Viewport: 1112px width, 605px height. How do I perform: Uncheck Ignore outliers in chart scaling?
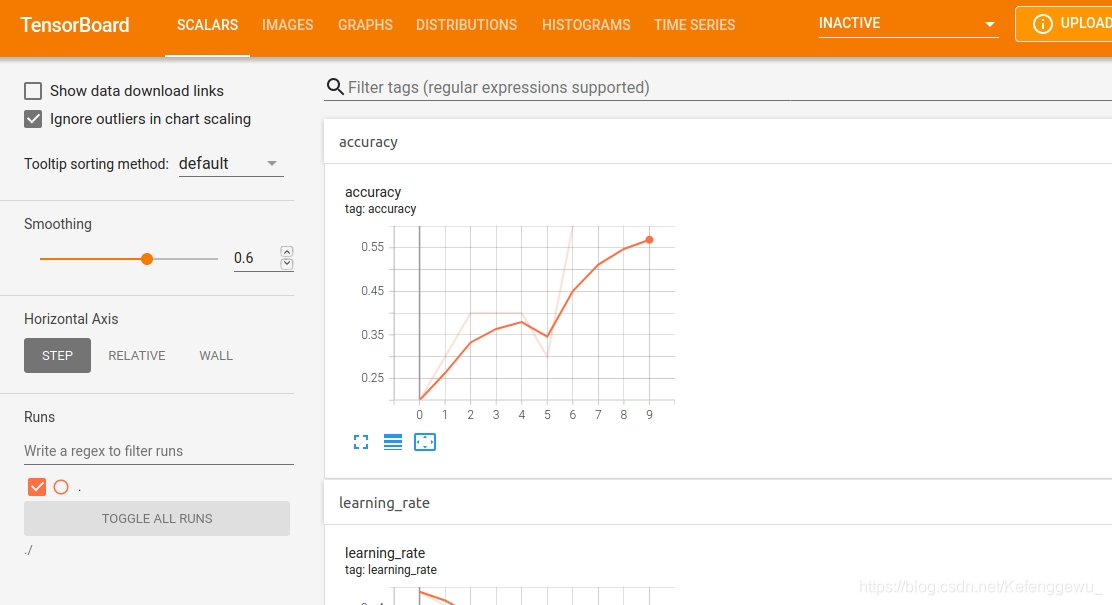pyautogui.click(x=33, y=119)
